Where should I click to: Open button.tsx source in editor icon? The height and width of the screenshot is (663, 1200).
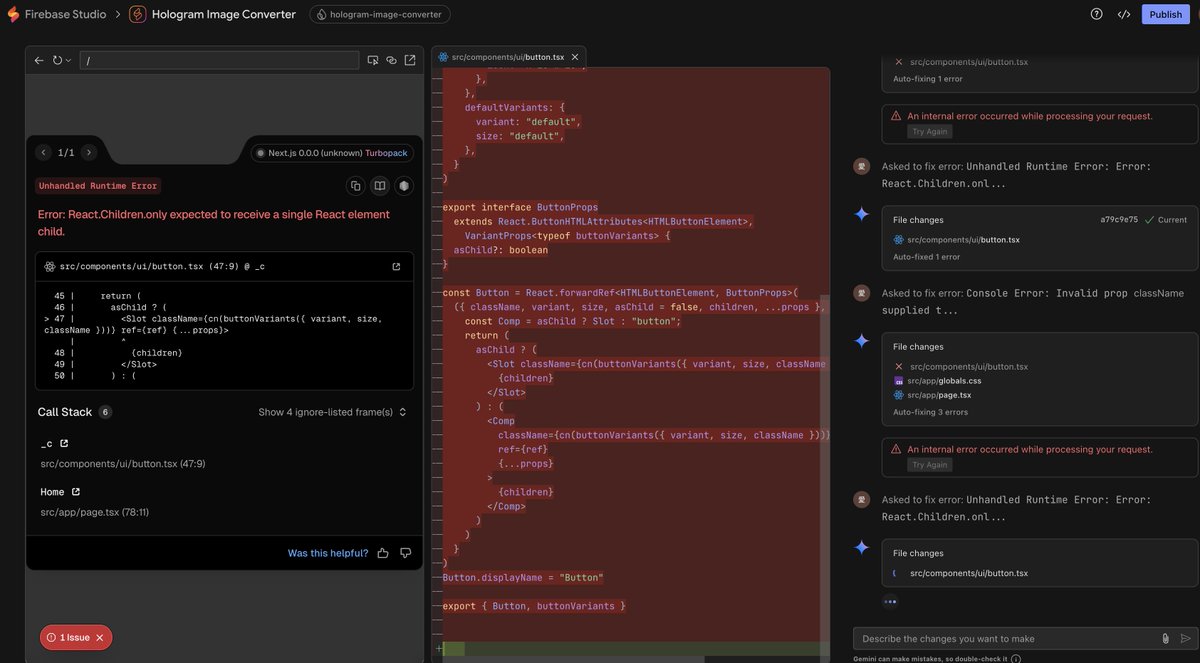(x=396, y=267)
